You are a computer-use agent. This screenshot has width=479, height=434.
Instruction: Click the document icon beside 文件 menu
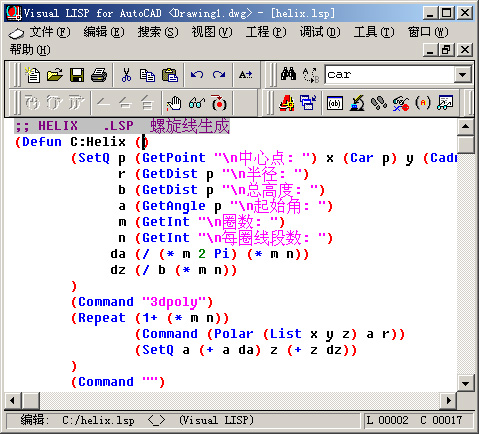17,33
